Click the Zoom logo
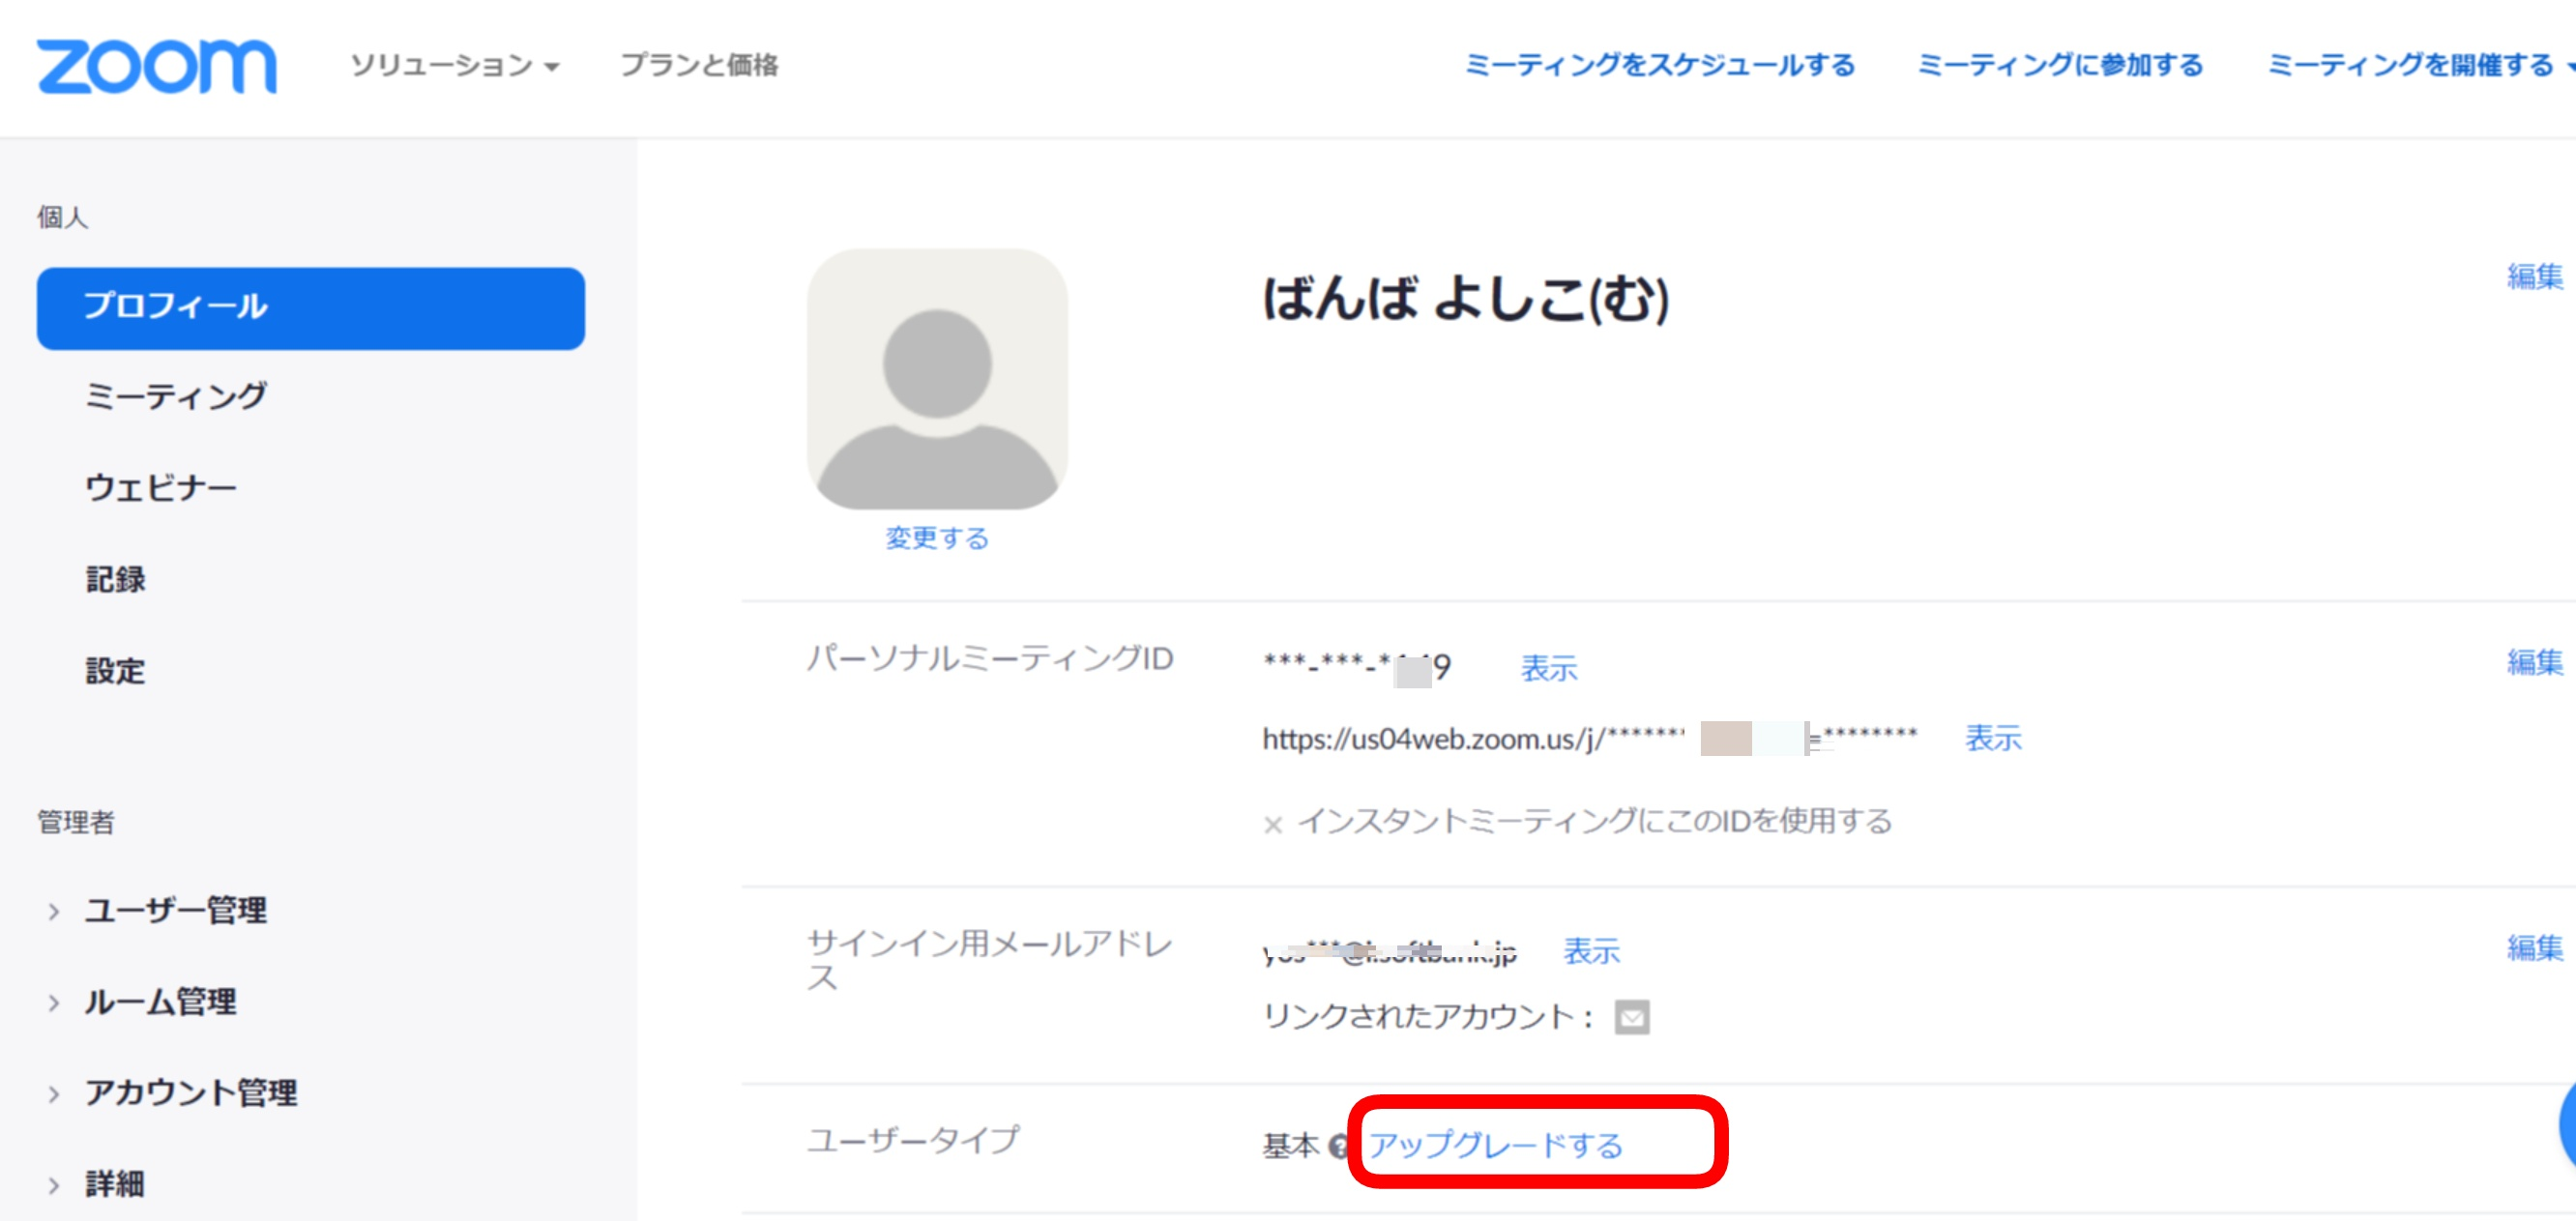 click(x=156, y=66)
